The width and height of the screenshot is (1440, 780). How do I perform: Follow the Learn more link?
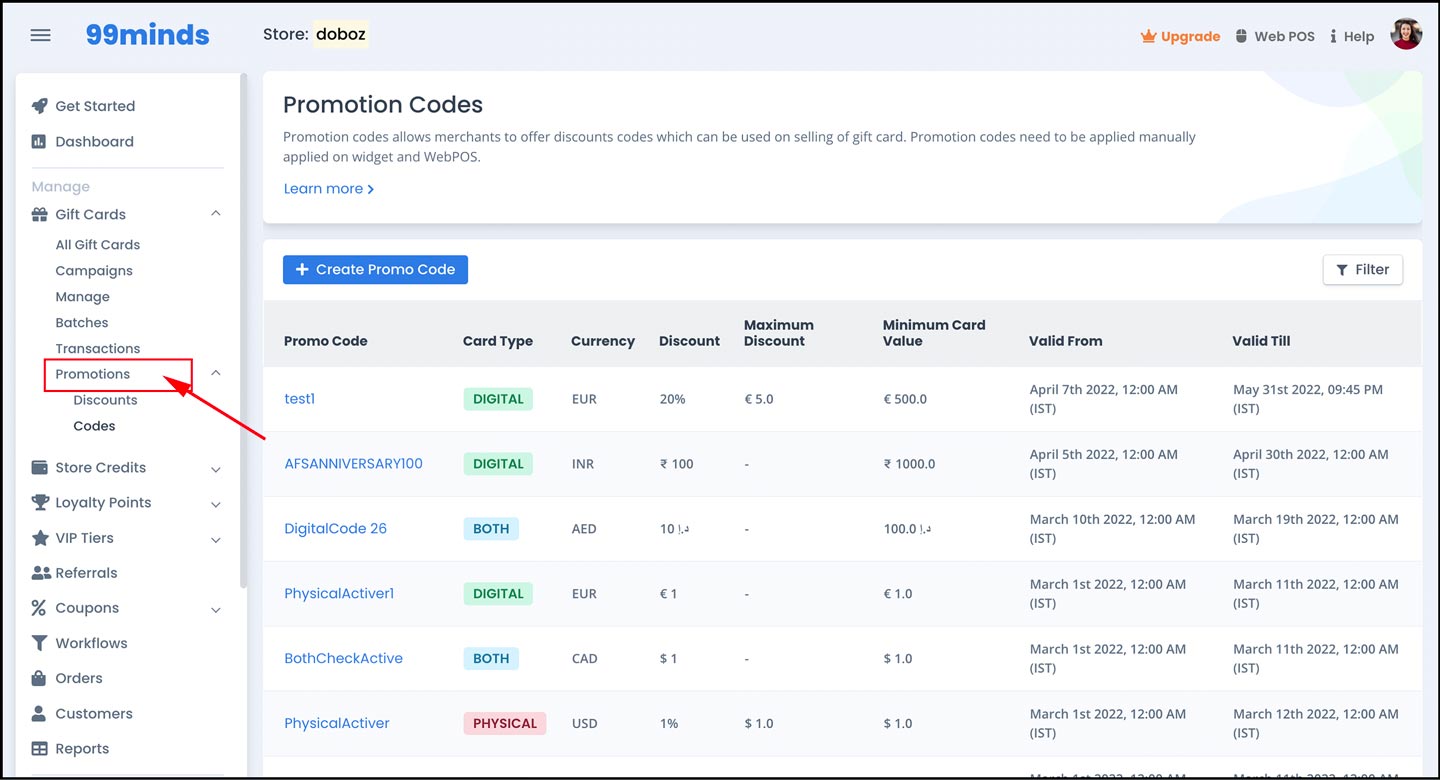(x=328, y=188)
